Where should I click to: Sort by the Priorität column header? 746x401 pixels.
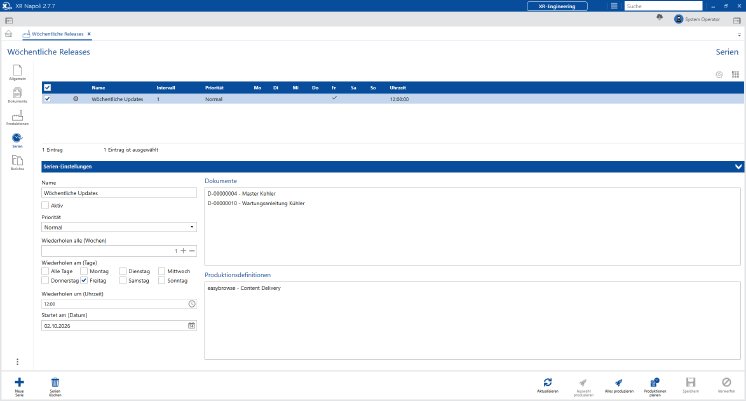215,88
